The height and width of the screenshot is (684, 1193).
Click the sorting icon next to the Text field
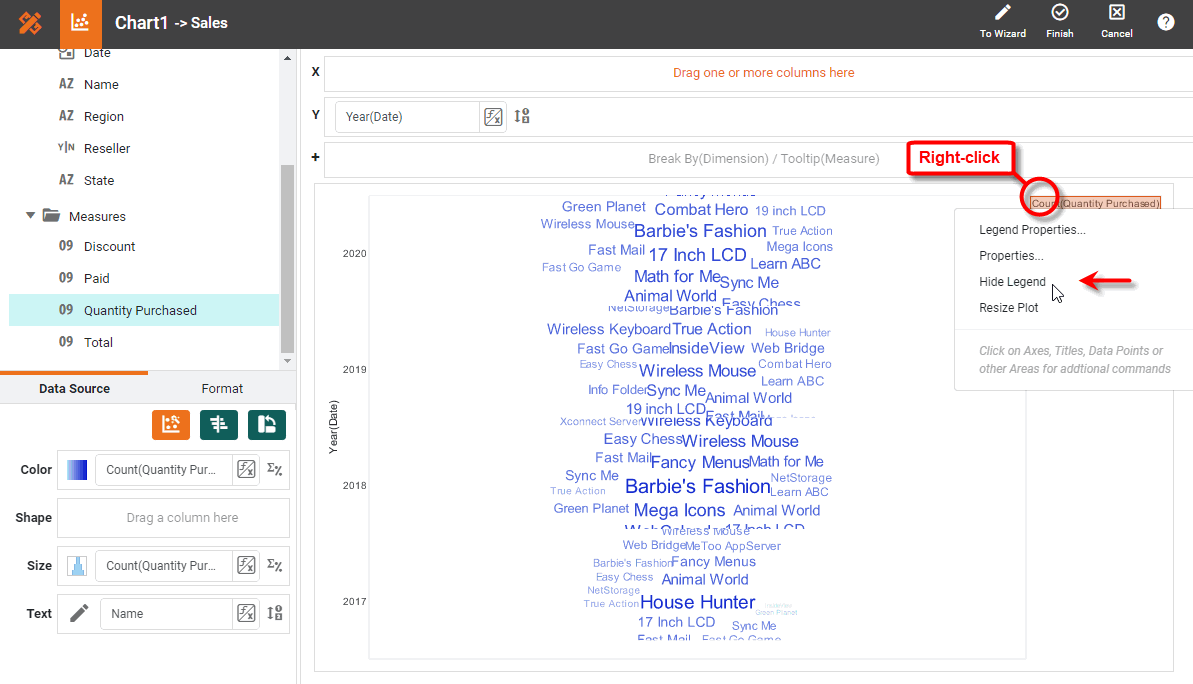coord(274,613)
